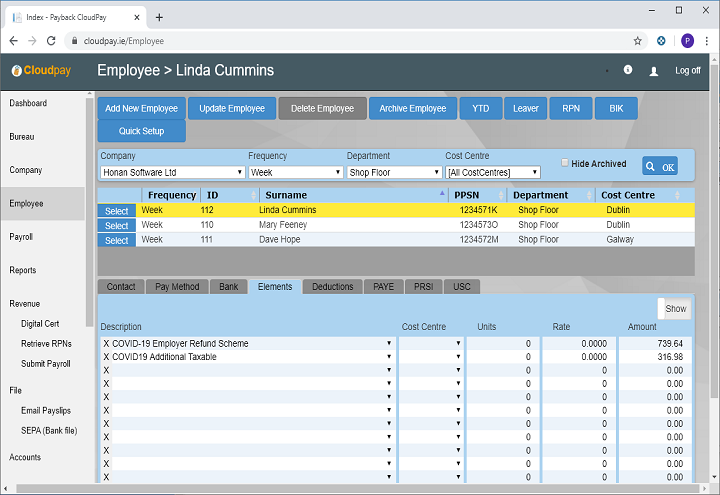The image size is (720, 495).
Task: Click Add New Employee button
Action: 141,108
